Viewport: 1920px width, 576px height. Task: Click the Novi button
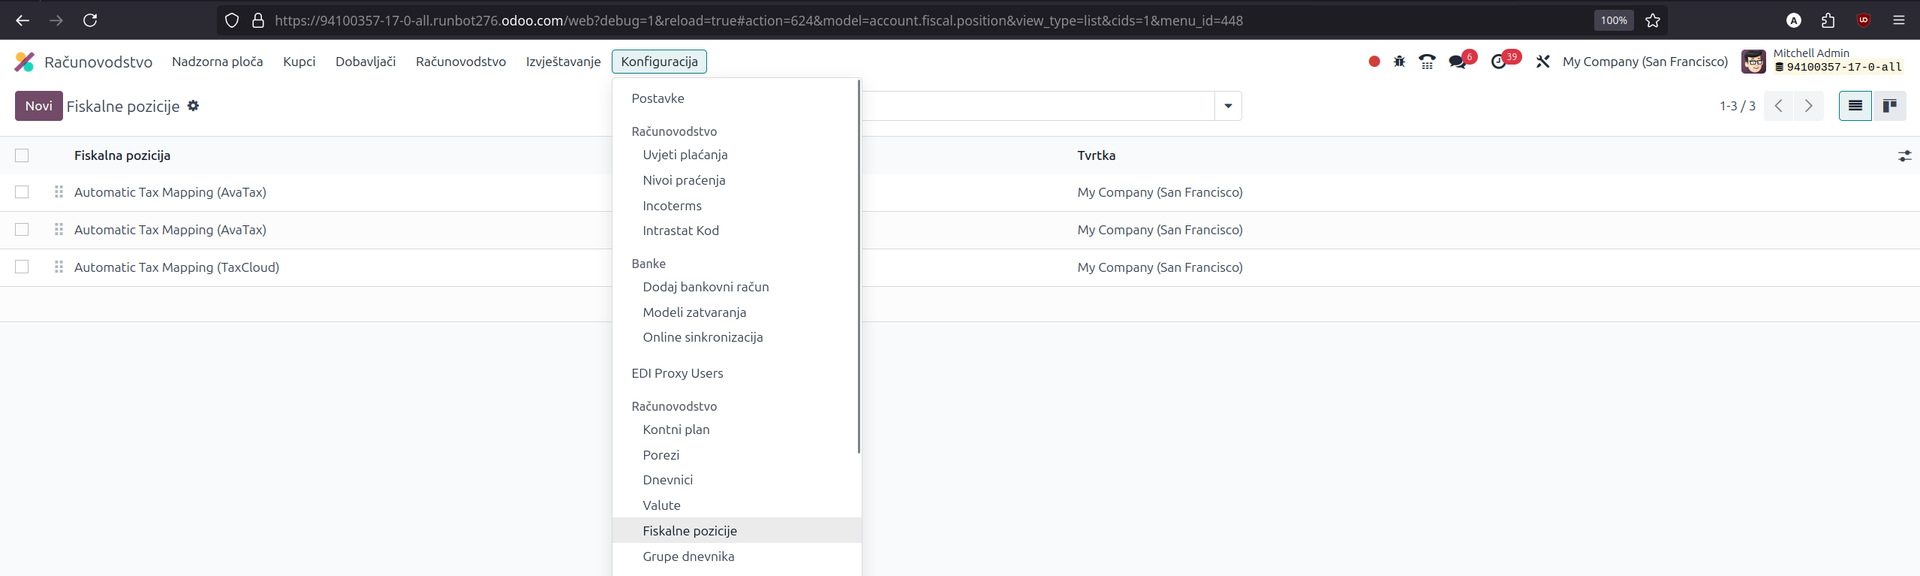[x=39, y=106]
